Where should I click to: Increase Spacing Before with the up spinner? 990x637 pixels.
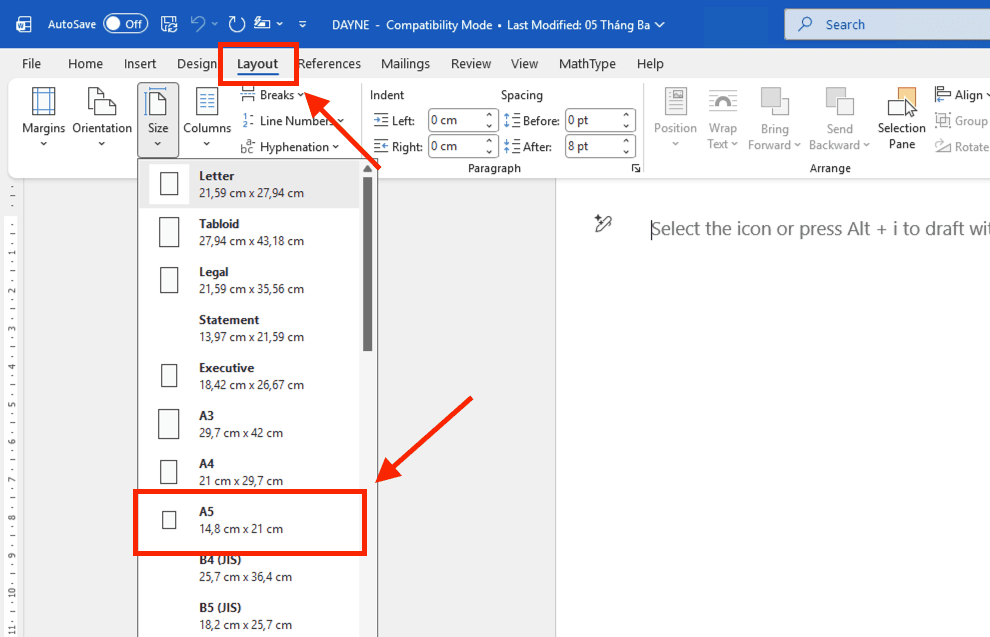coord(626,115)
